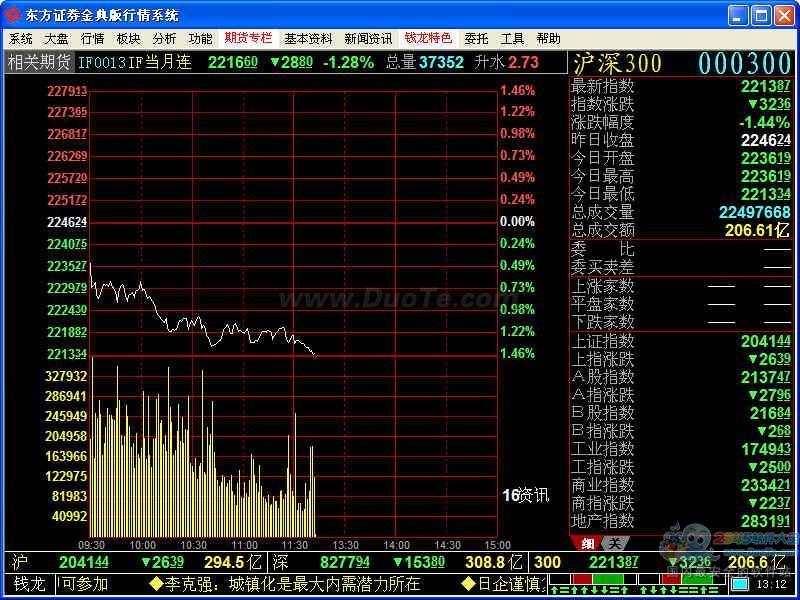Image resolution: width=800 pixels, height=600 pixels.
Task: Open the 帮助 menu
Action: 548,39
